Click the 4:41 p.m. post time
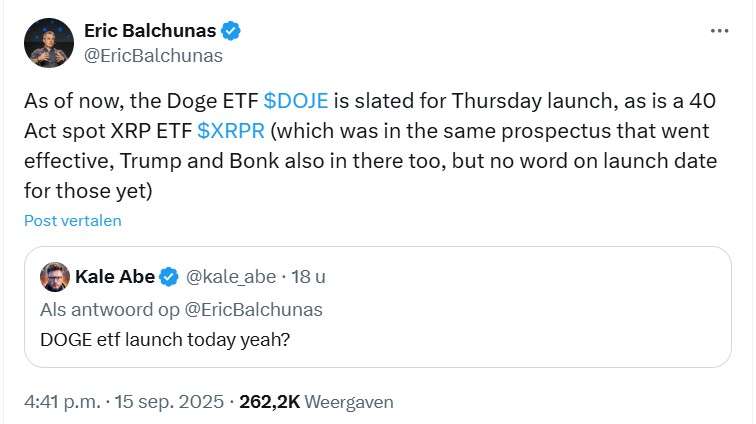Screen dimensions: 756x424 (x=63, y=402)
